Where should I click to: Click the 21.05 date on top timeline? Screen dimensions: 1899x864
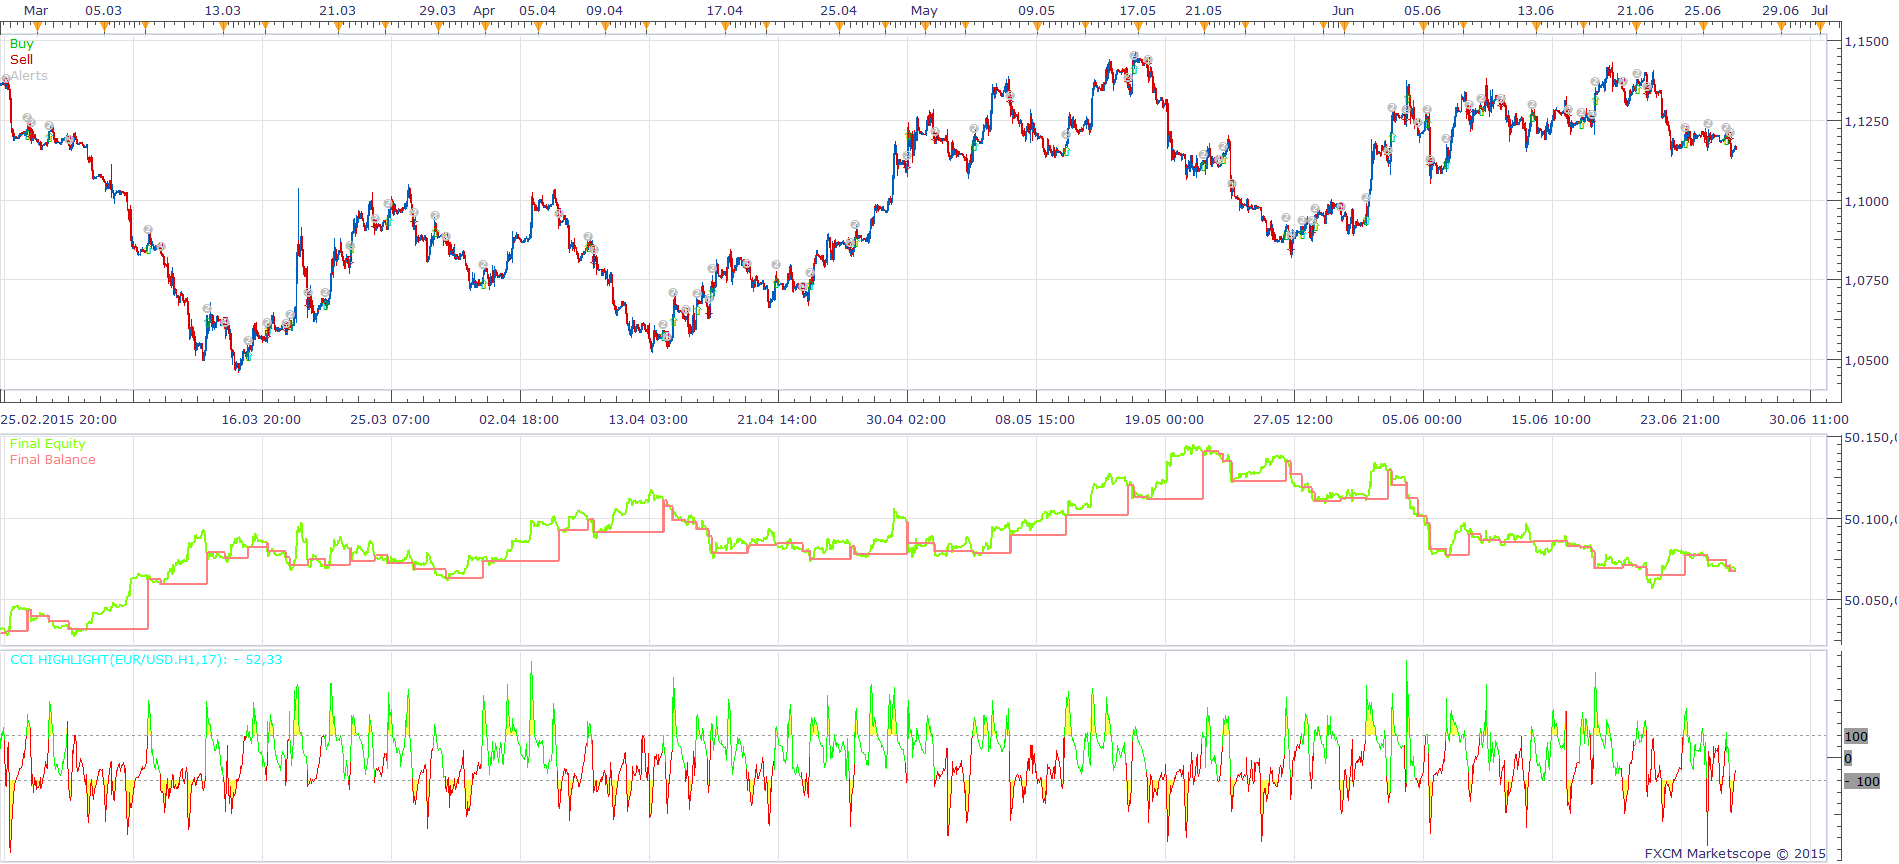1204,11
